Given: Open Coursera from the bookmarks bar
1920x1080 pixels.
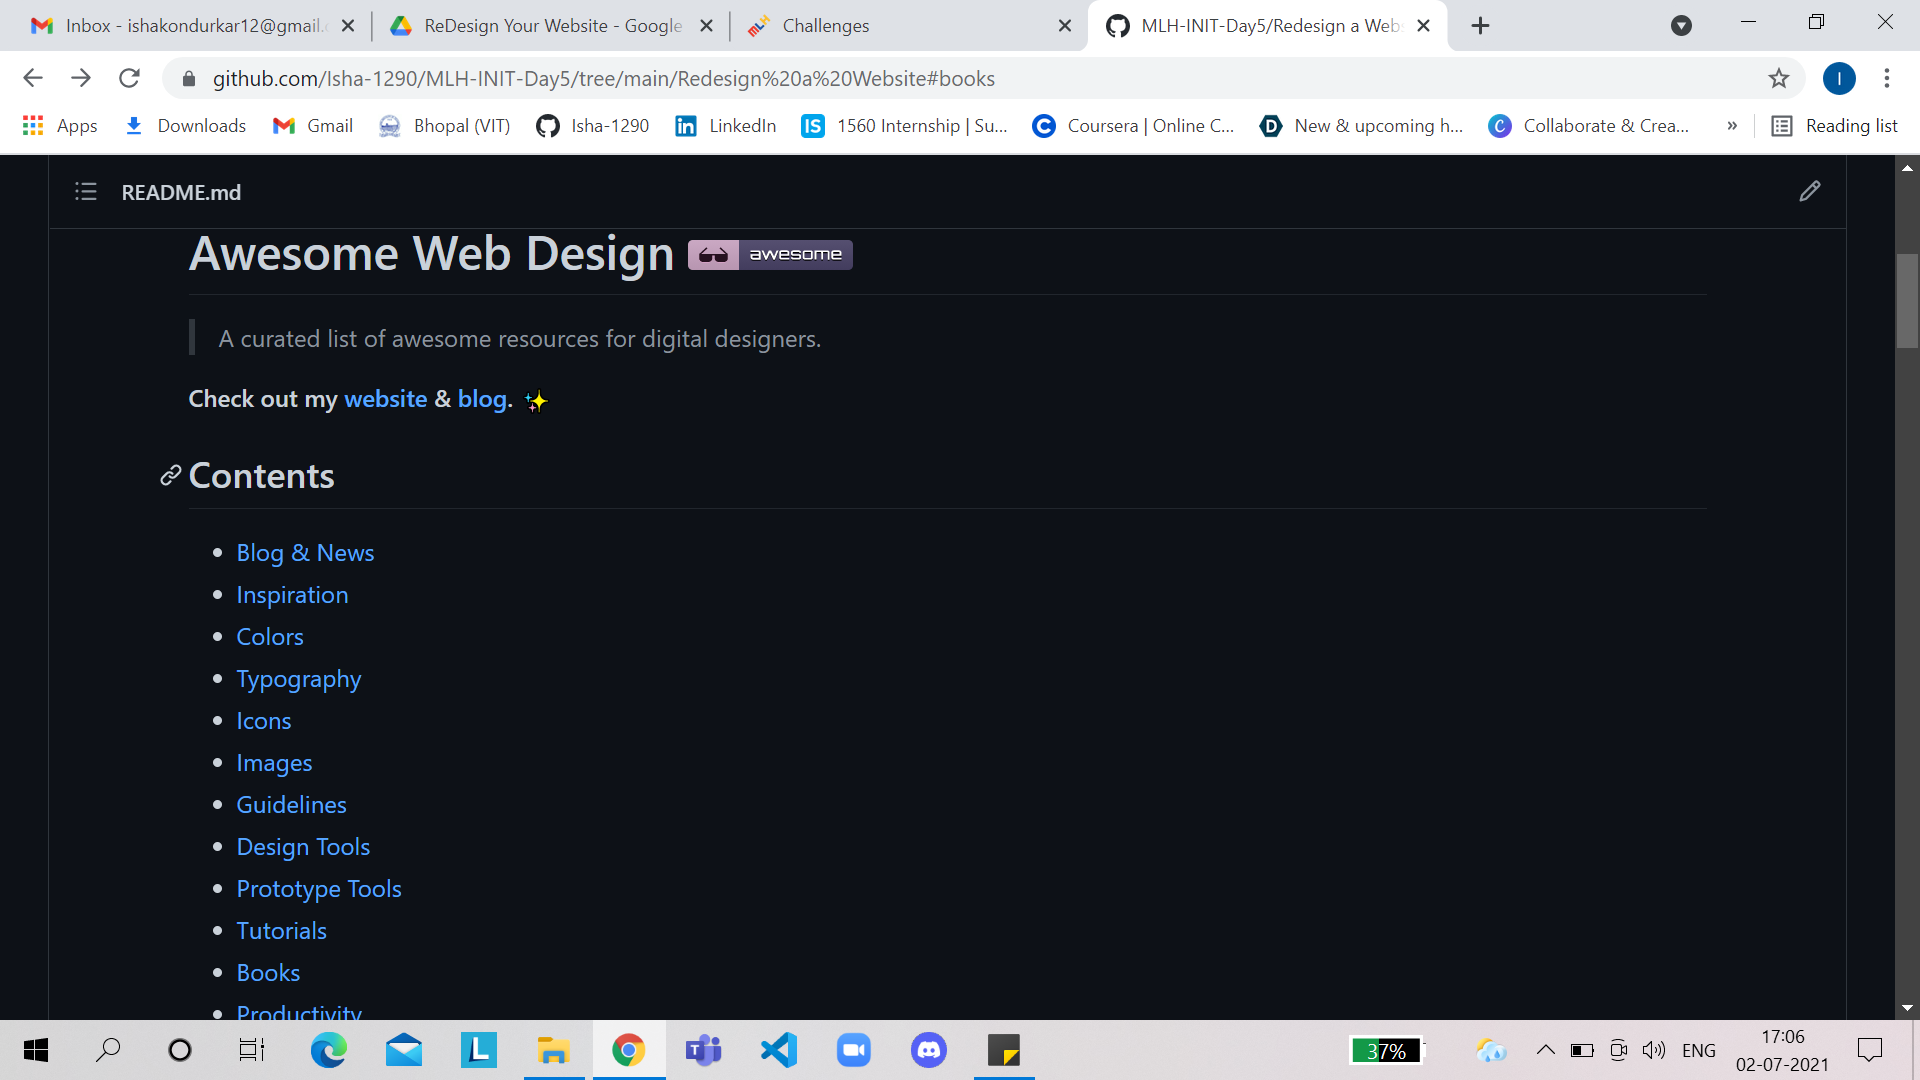Looking at the screenshot, I should point(1133,126).
